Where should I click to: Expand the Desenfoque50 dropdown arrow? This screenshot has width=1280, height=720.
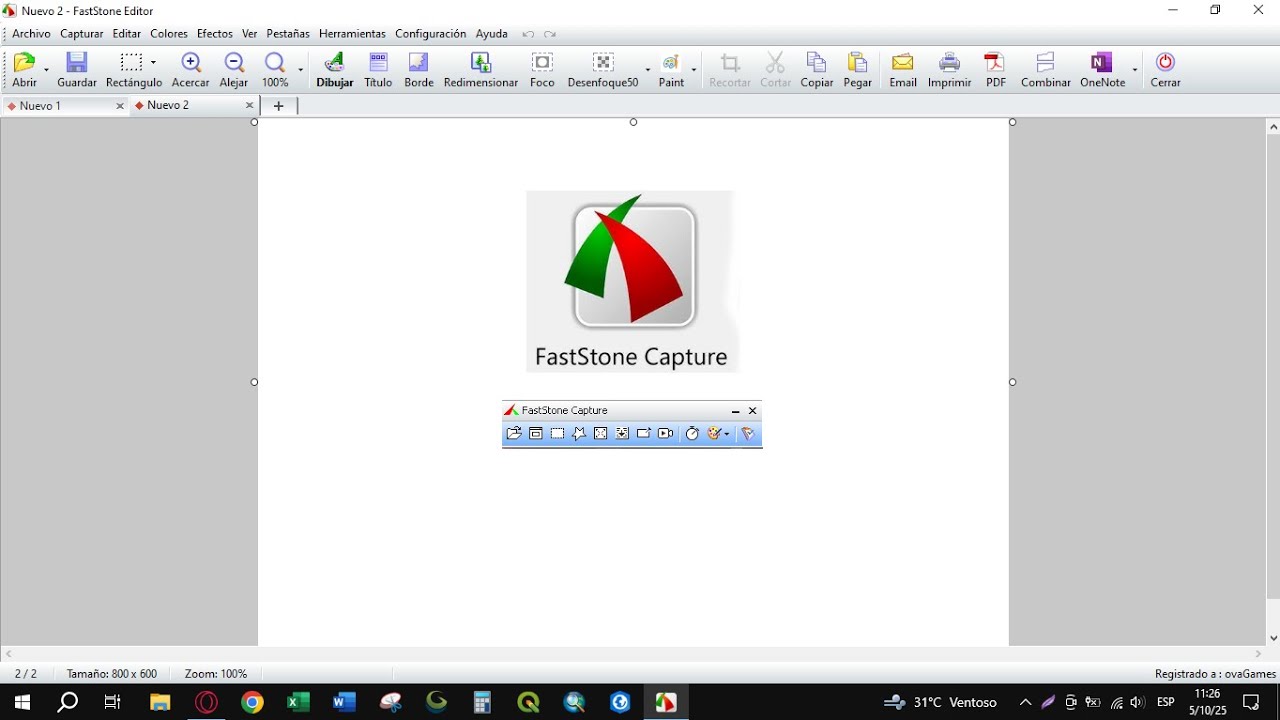pyautogui.click(x=647, y=70)
